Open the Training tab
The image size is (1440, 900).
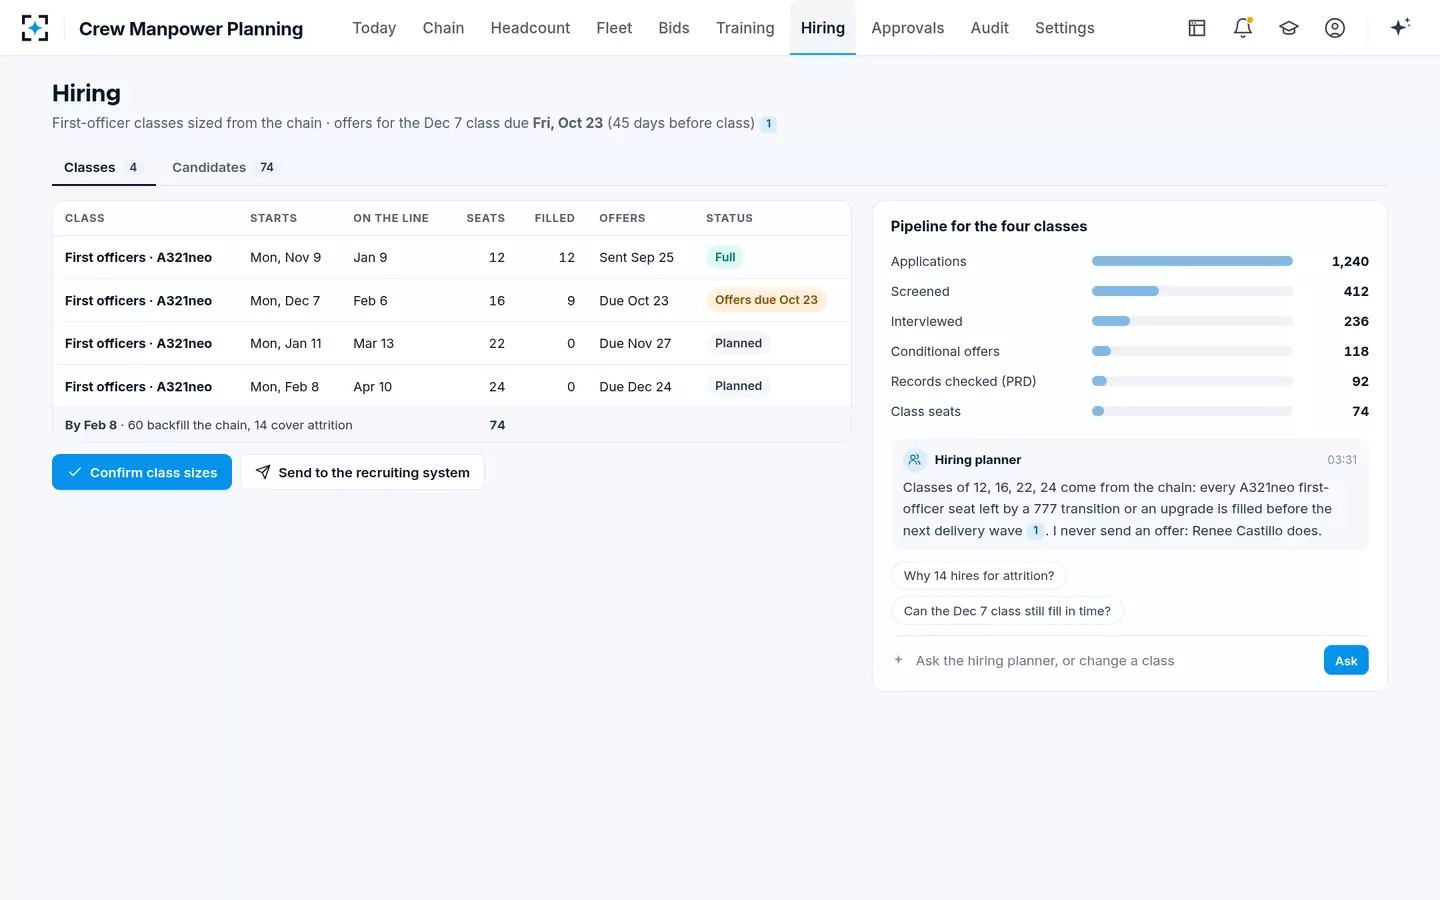click(x=745, y=28)
